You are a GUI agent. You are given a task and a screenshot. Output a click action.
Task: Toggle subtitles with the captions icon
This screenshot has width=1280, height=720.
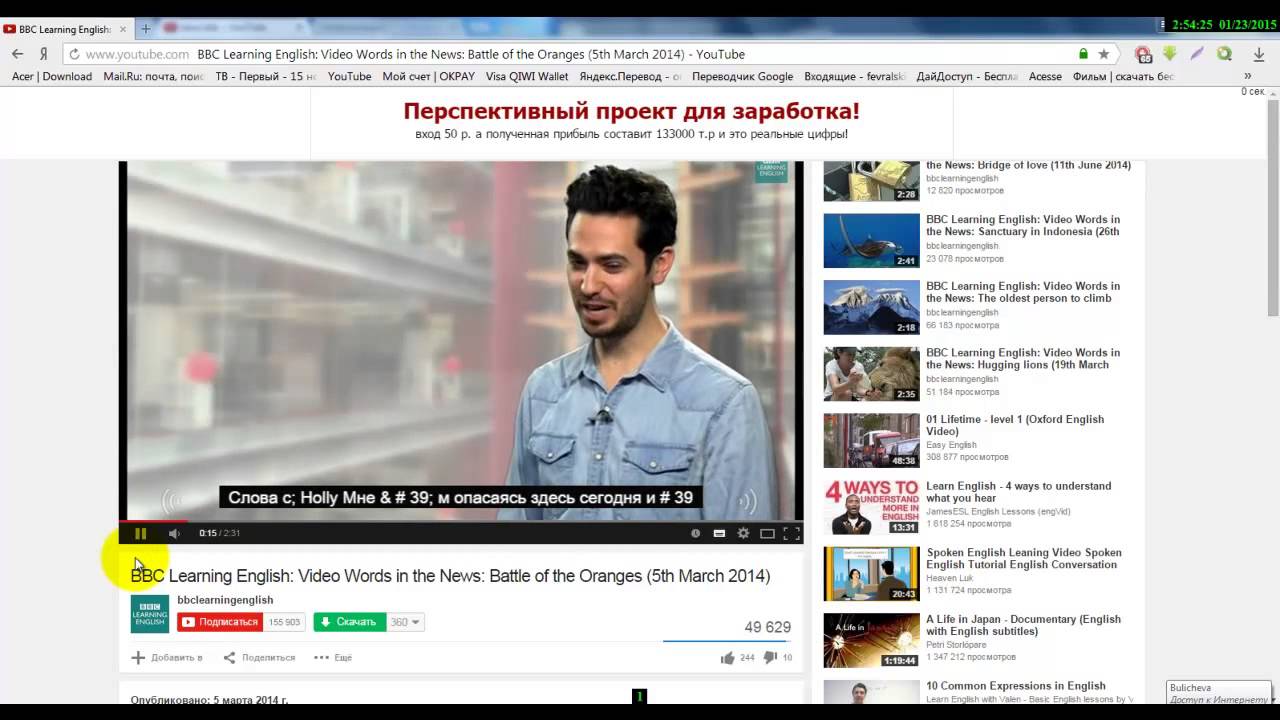coord(719,533)
